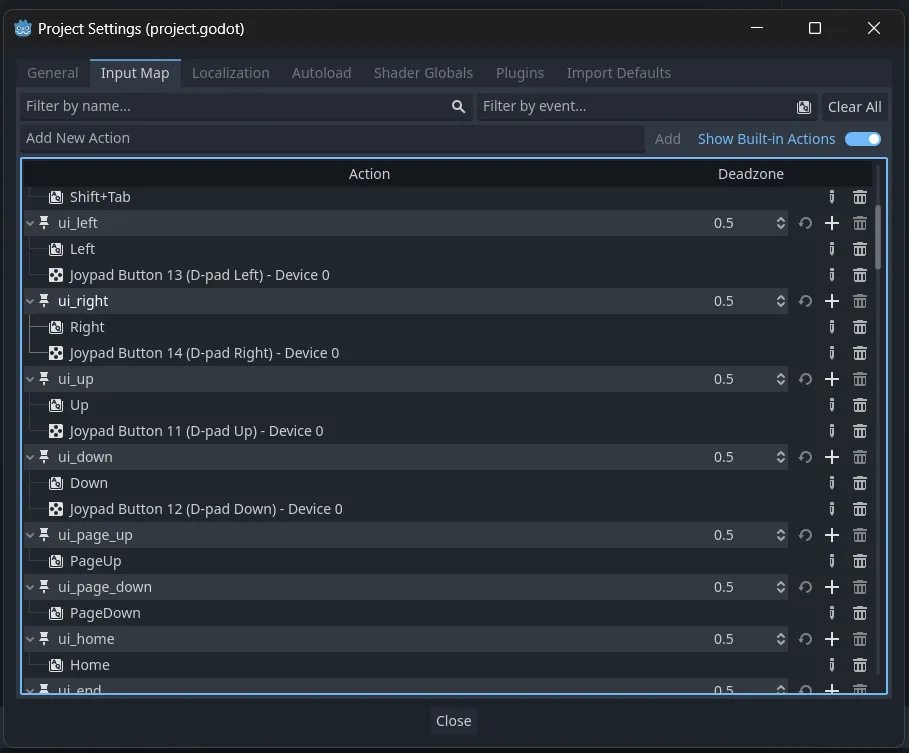Revert ui_home action to default
This screenshot has height=753, width=909.
(x=805, y=639)
